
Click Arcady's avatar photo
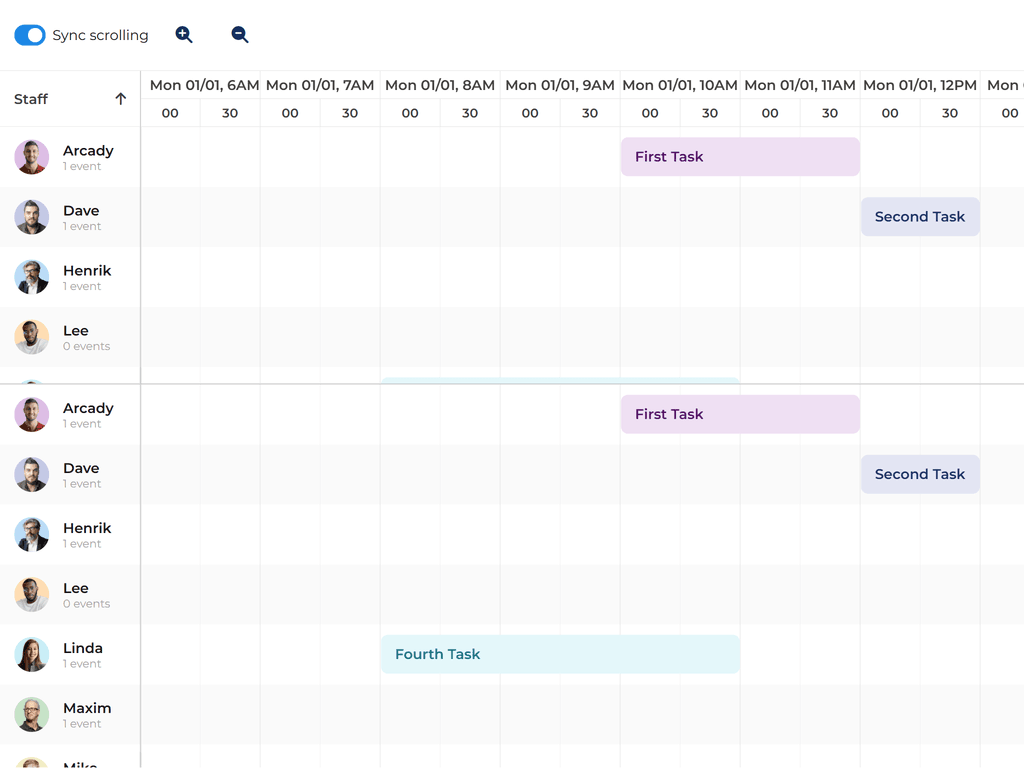tap(31, 157)
